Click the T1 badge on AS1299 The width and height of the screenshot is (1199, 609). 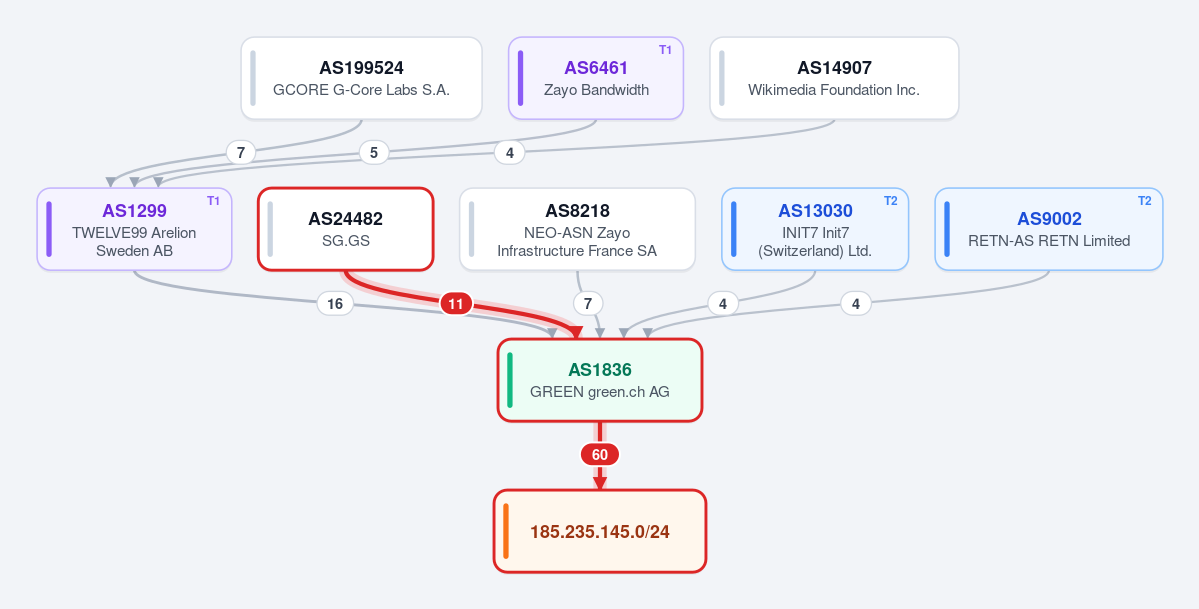pyautogui.click(x=213, y=200)
